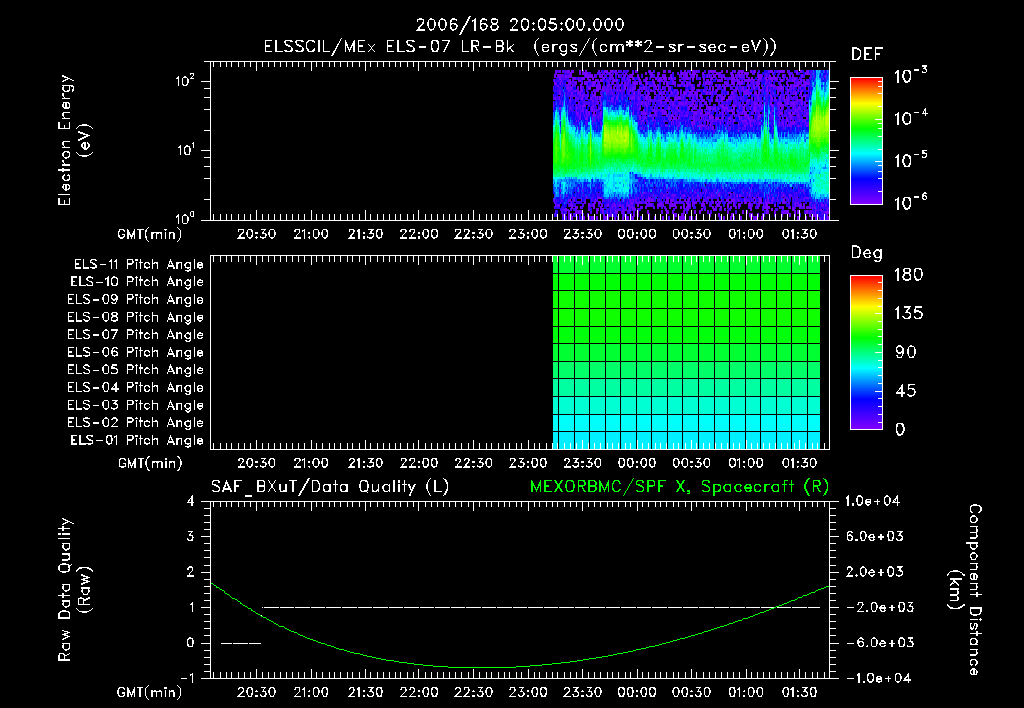Click the long white data quality line at 1
1024x708 pixels.
coord(541,607)
